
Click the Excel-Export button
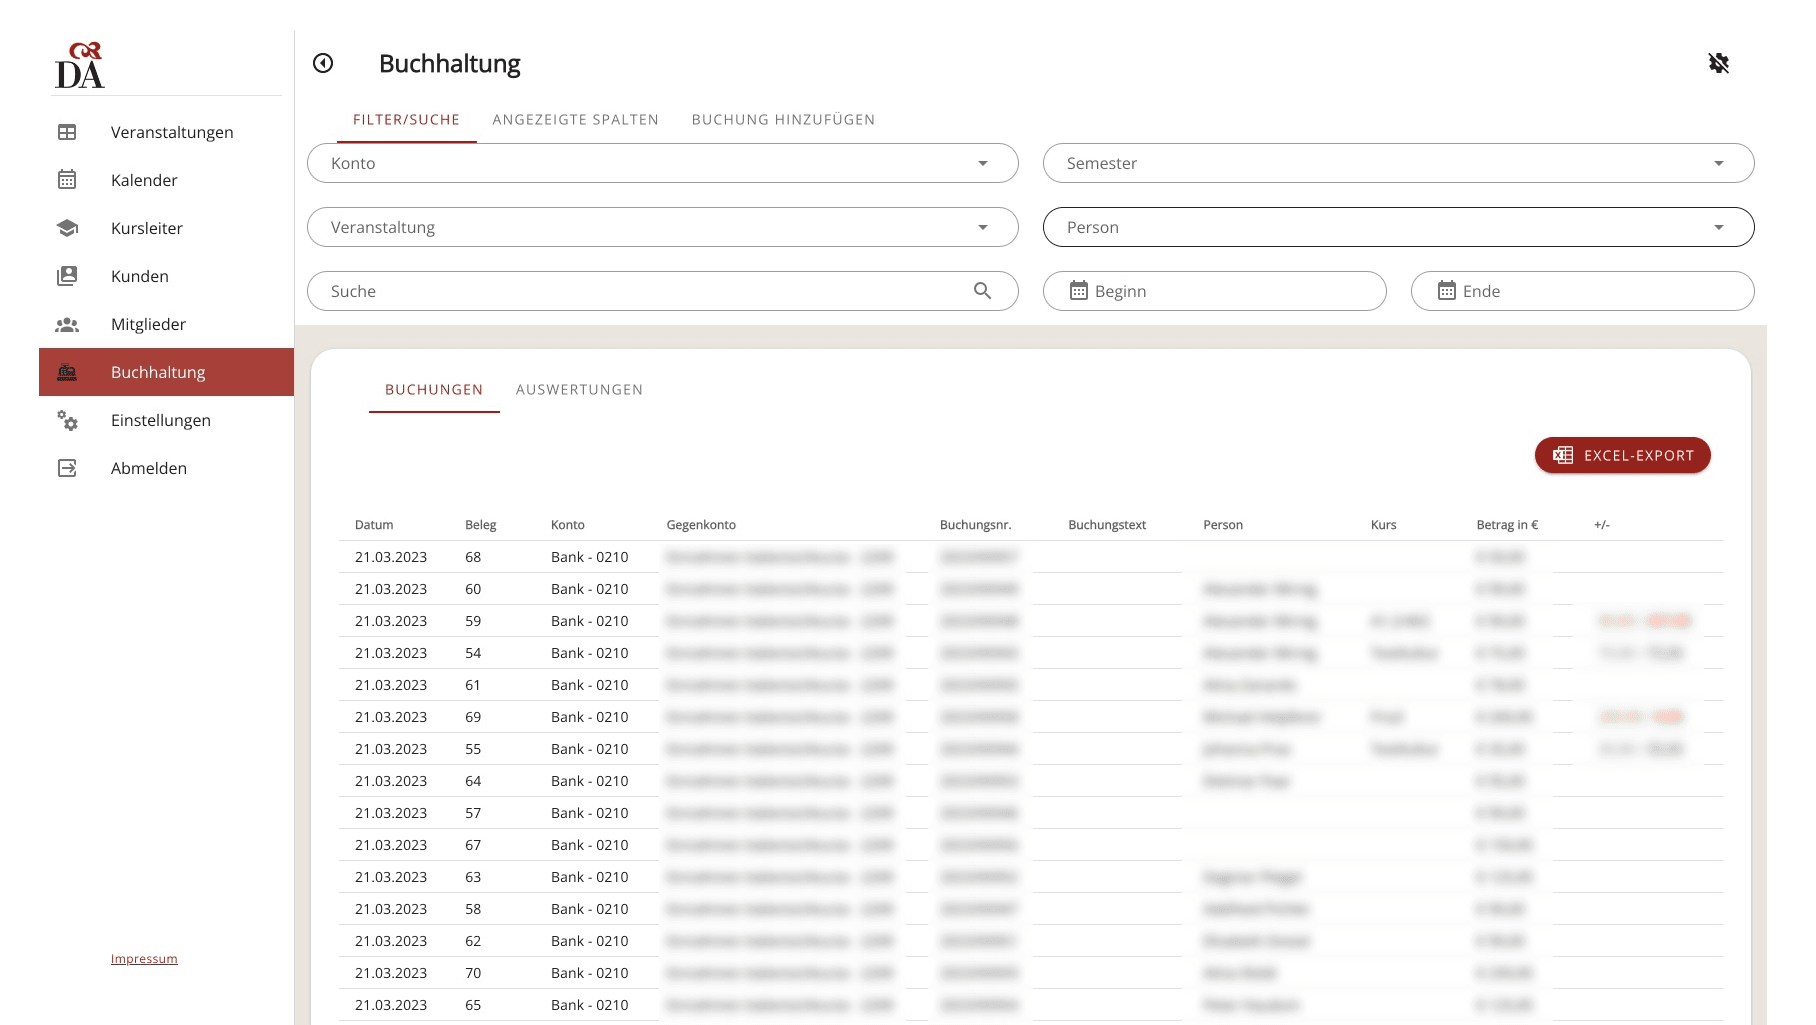point(1622,456)
